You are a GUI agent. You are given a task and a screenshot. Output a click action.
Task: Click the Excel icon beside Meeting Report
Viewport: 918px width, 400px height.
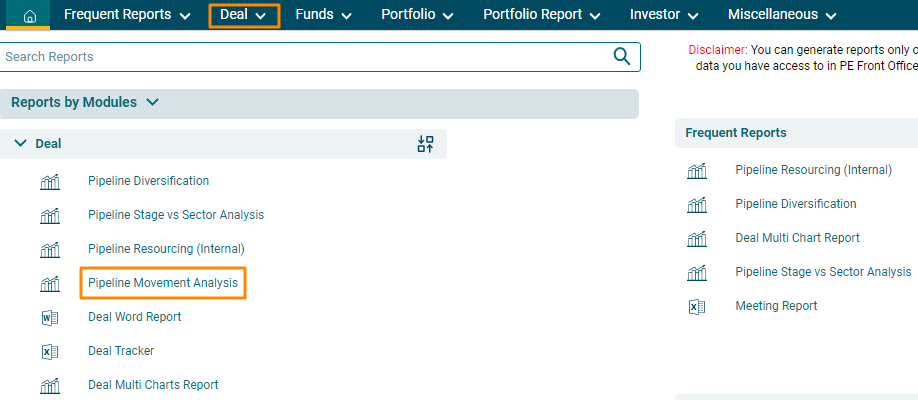pyautogui.click(x=697, y=306)
